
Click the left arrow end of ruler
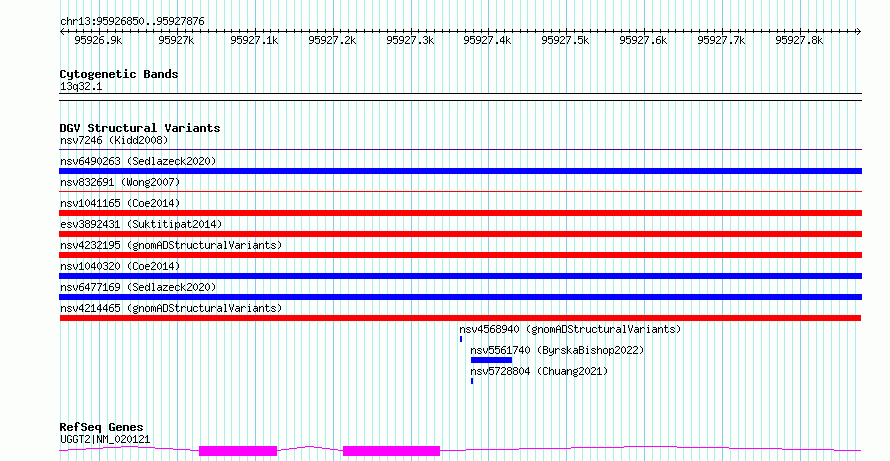[62, 32]
